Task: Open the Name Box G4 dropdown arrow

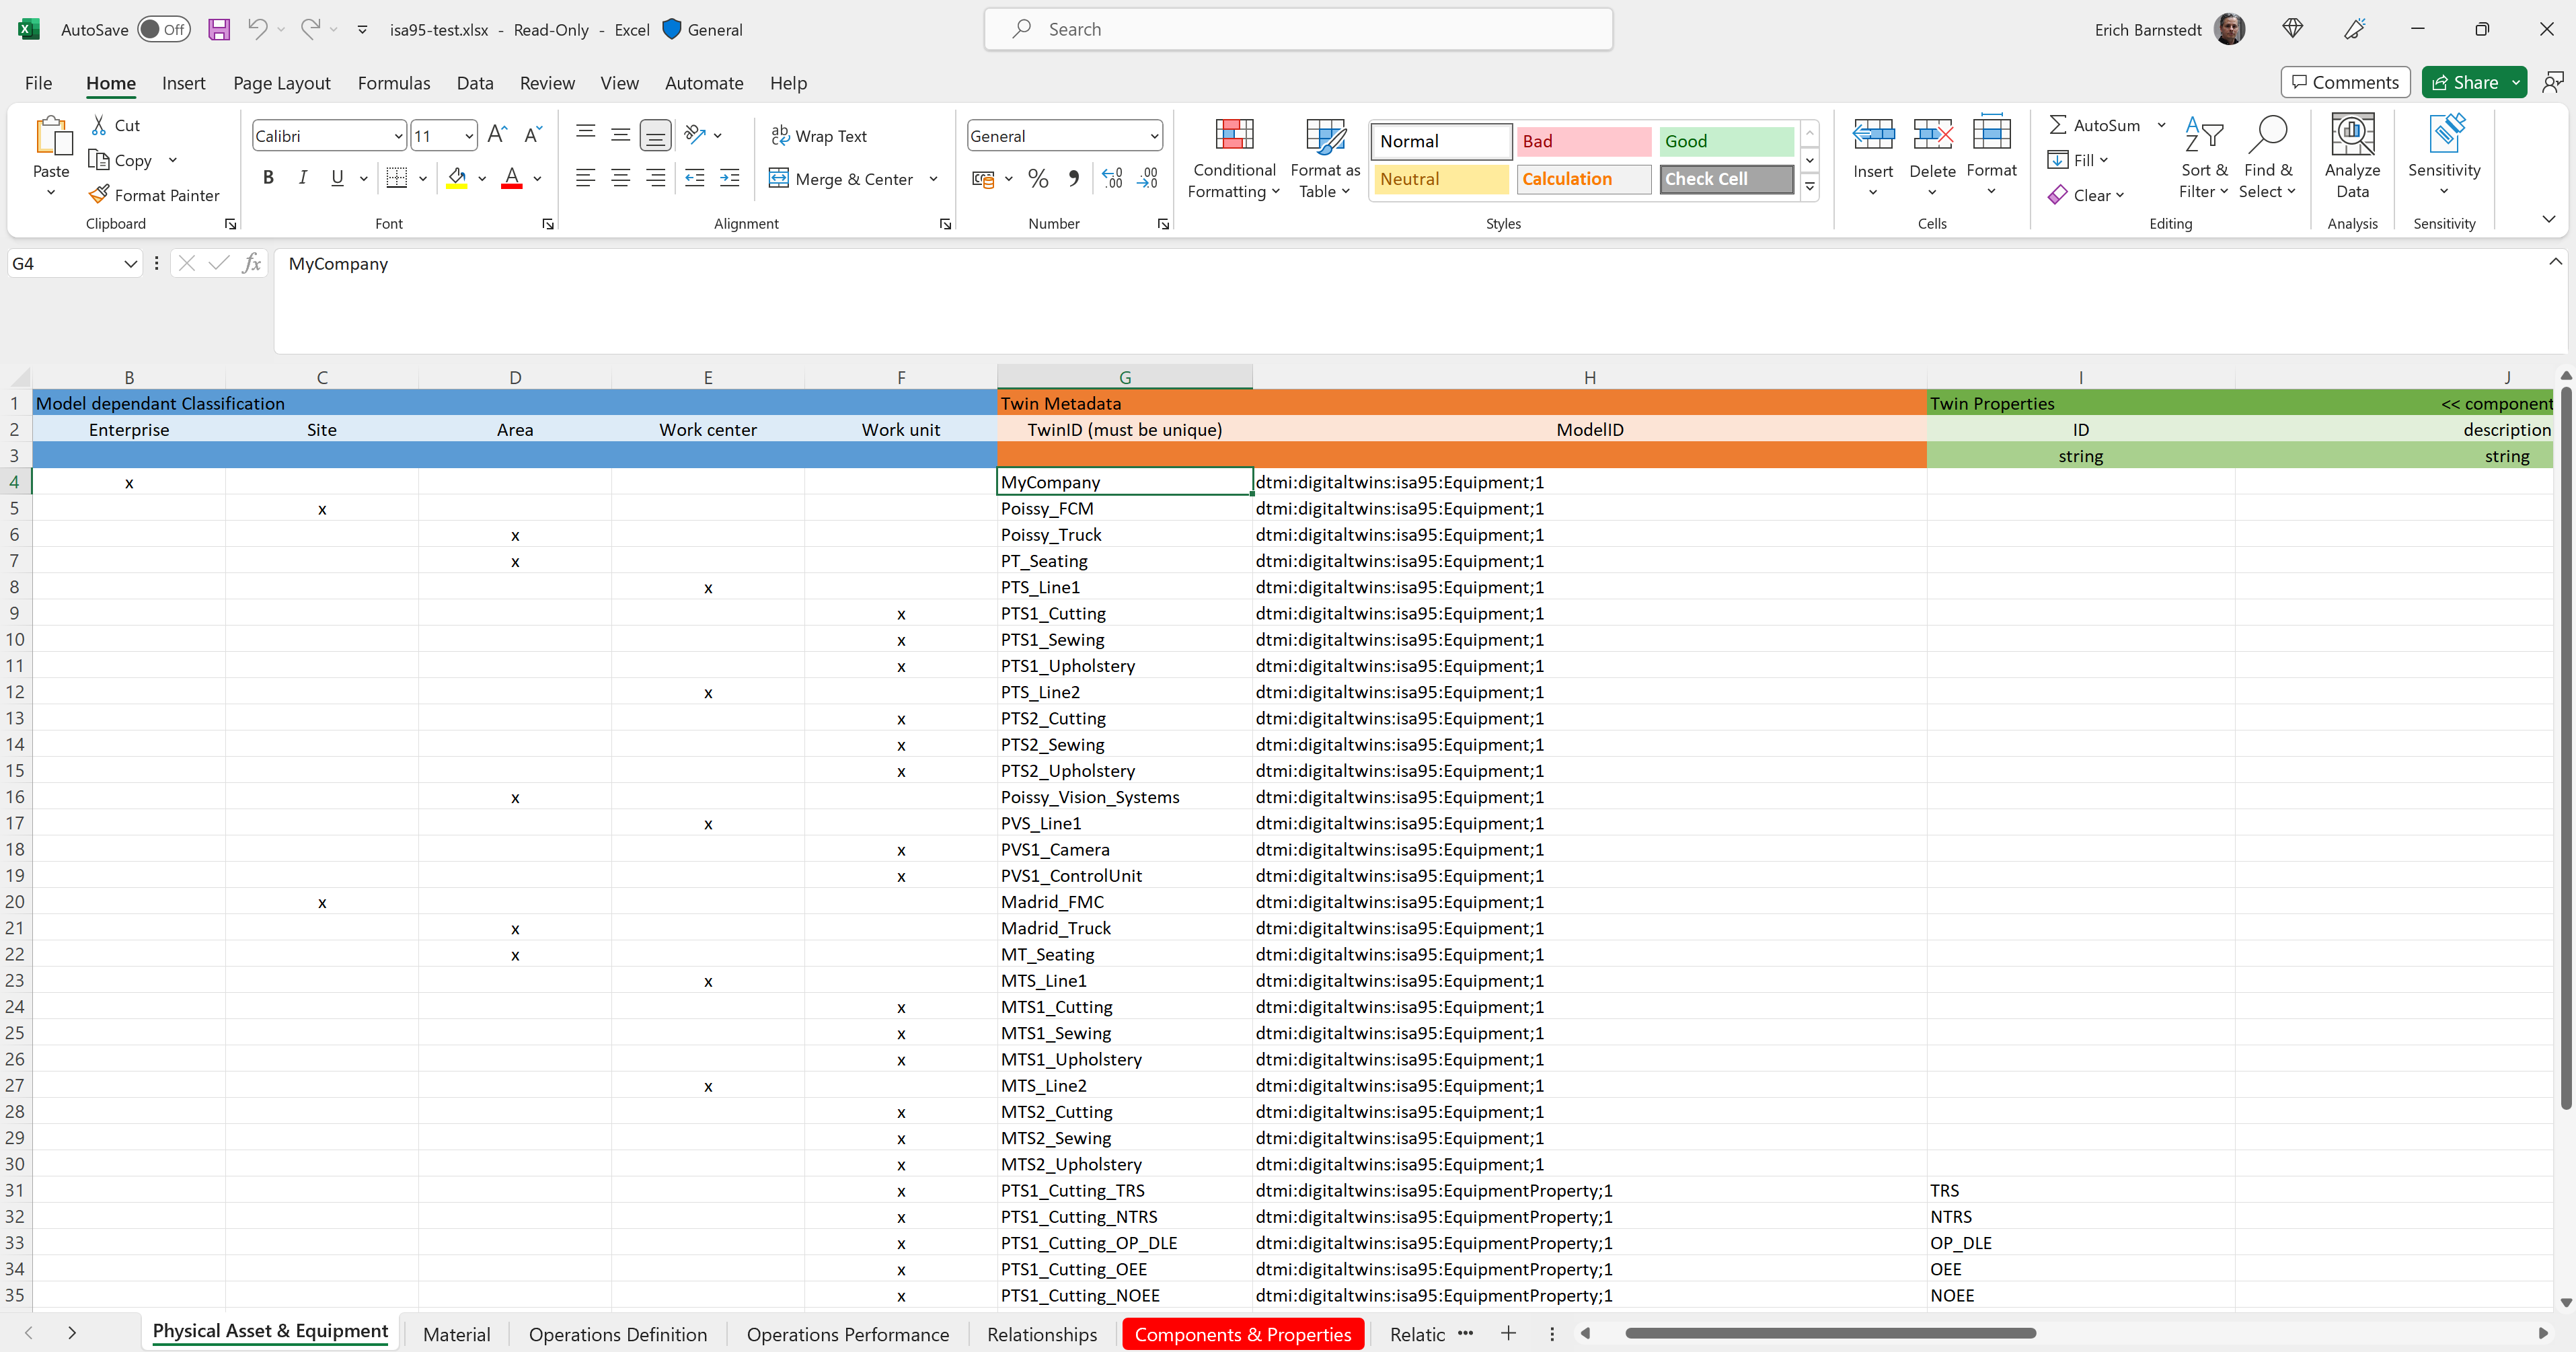Action: click(130, 263)
